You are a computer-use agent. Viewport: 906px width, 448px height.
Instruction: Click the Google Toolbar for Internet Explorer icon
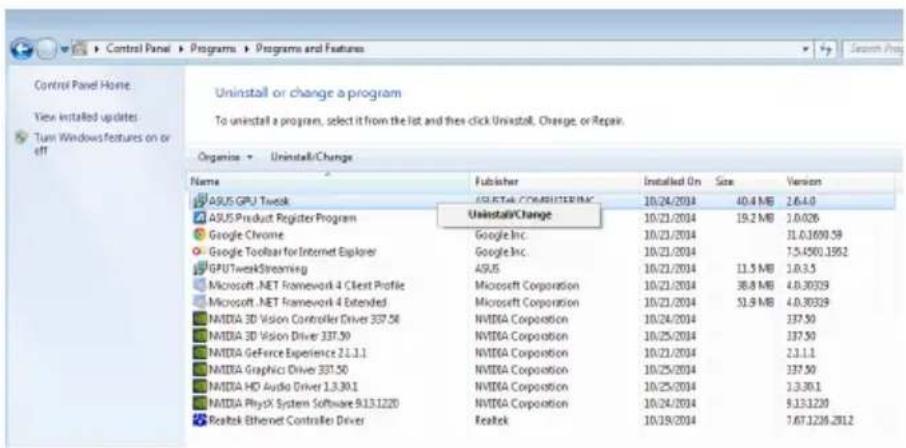199,252
